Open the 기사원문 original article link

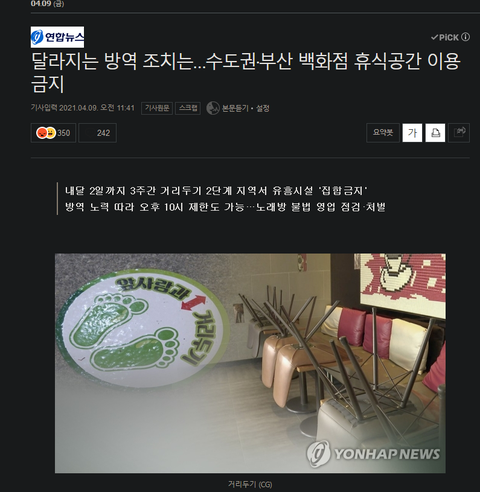157,108
